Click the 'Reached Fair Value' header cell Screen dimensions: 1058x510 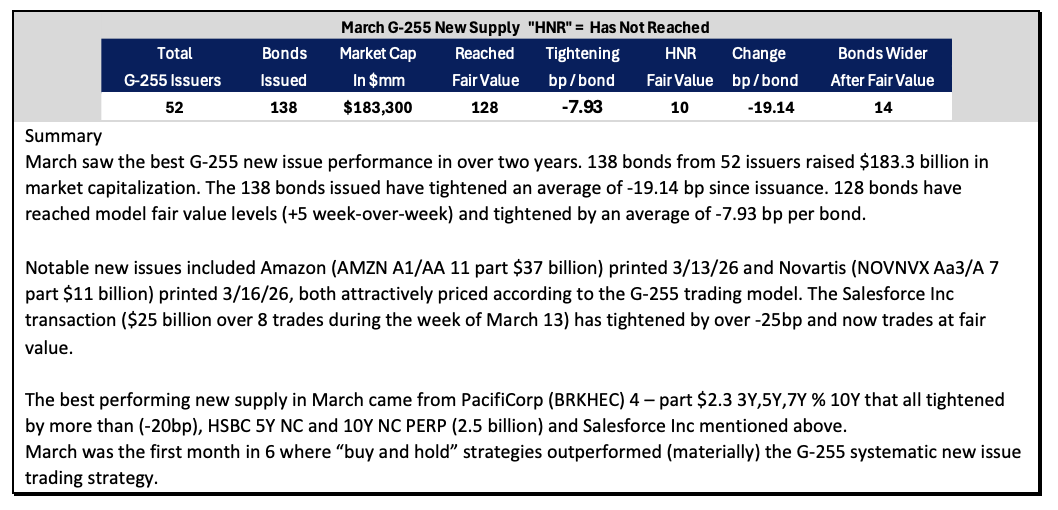point(484,67)
